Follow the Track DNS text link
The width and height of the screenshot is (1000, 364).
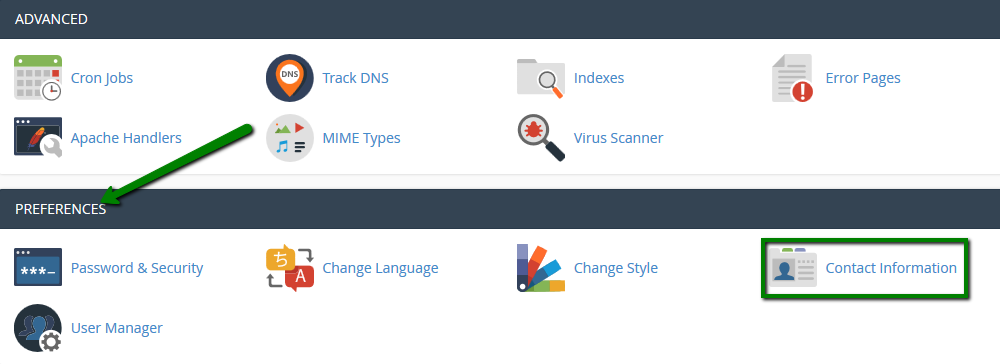pos(355,78)
